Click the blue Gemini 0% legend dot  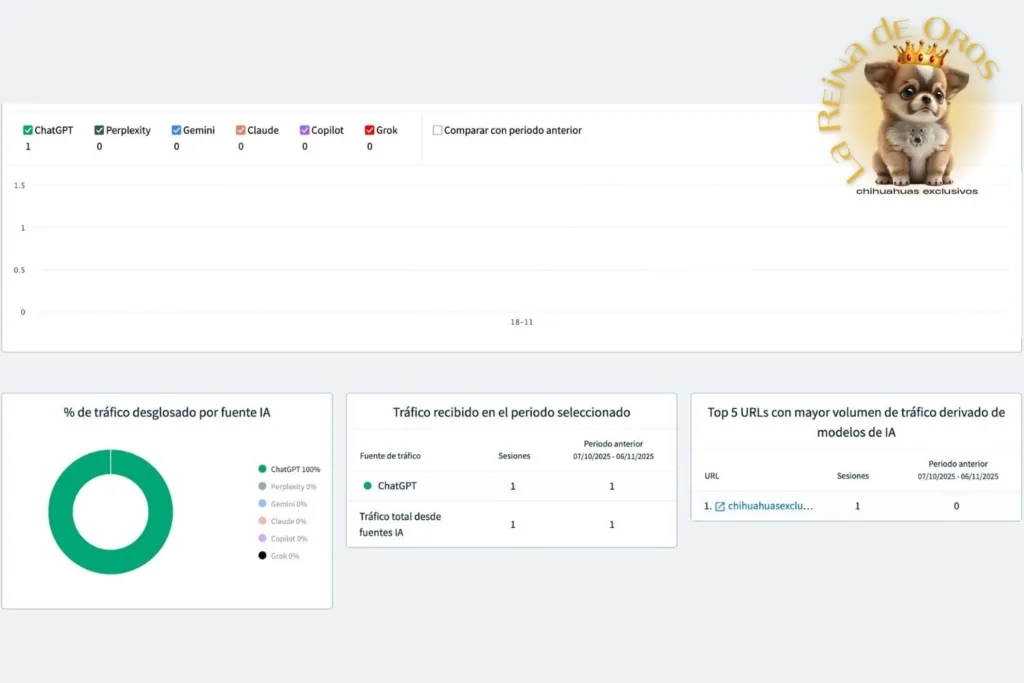coord(262,504)
